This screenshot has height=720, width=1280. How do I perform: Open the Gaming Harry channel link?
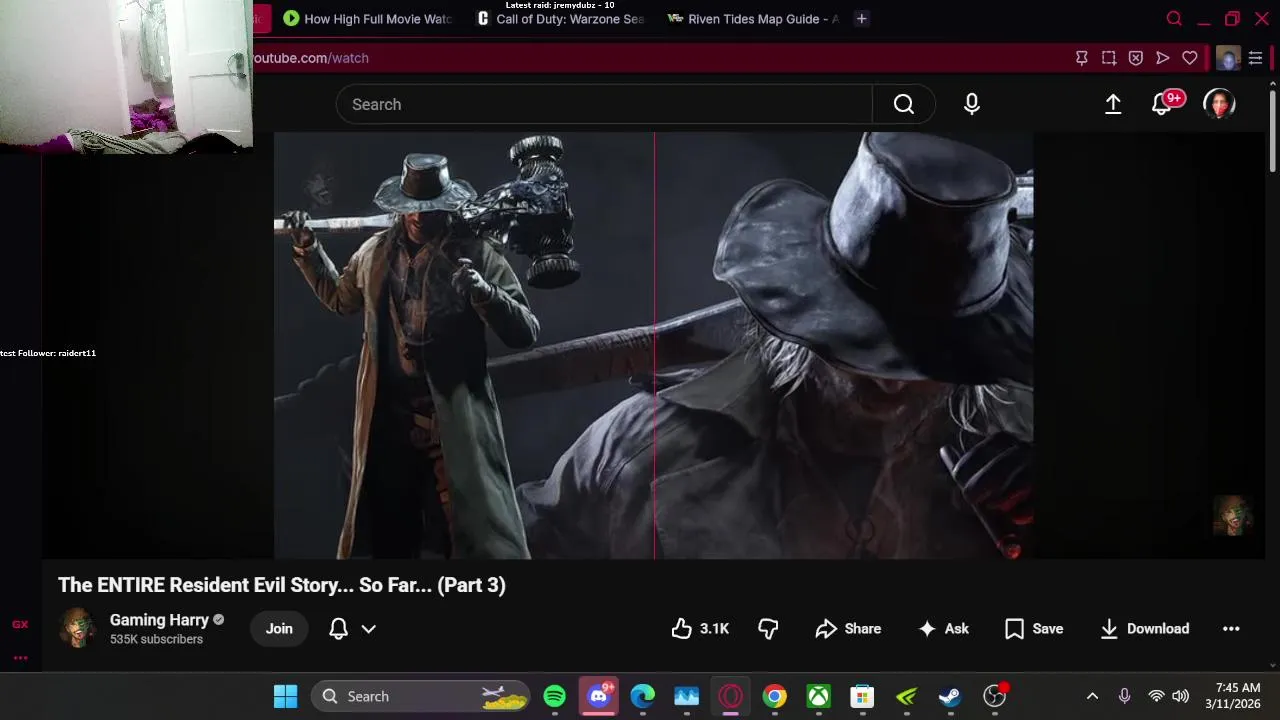click(x=159, y=620)
